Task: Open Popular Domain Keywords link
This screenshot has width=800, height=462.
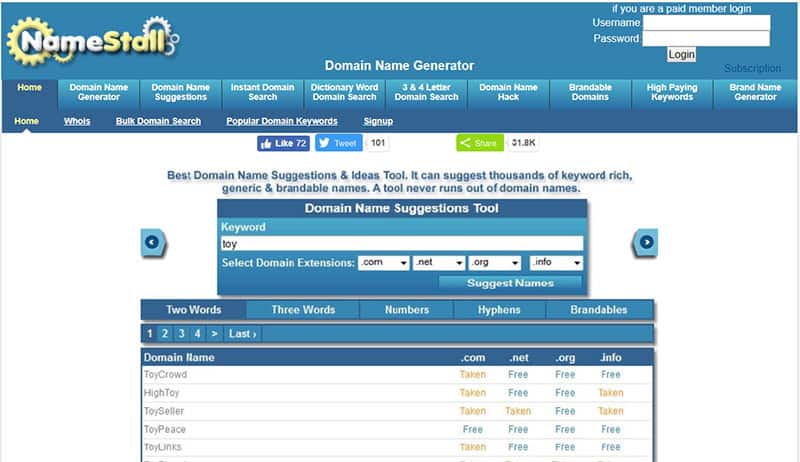Action: coord(282,121)
